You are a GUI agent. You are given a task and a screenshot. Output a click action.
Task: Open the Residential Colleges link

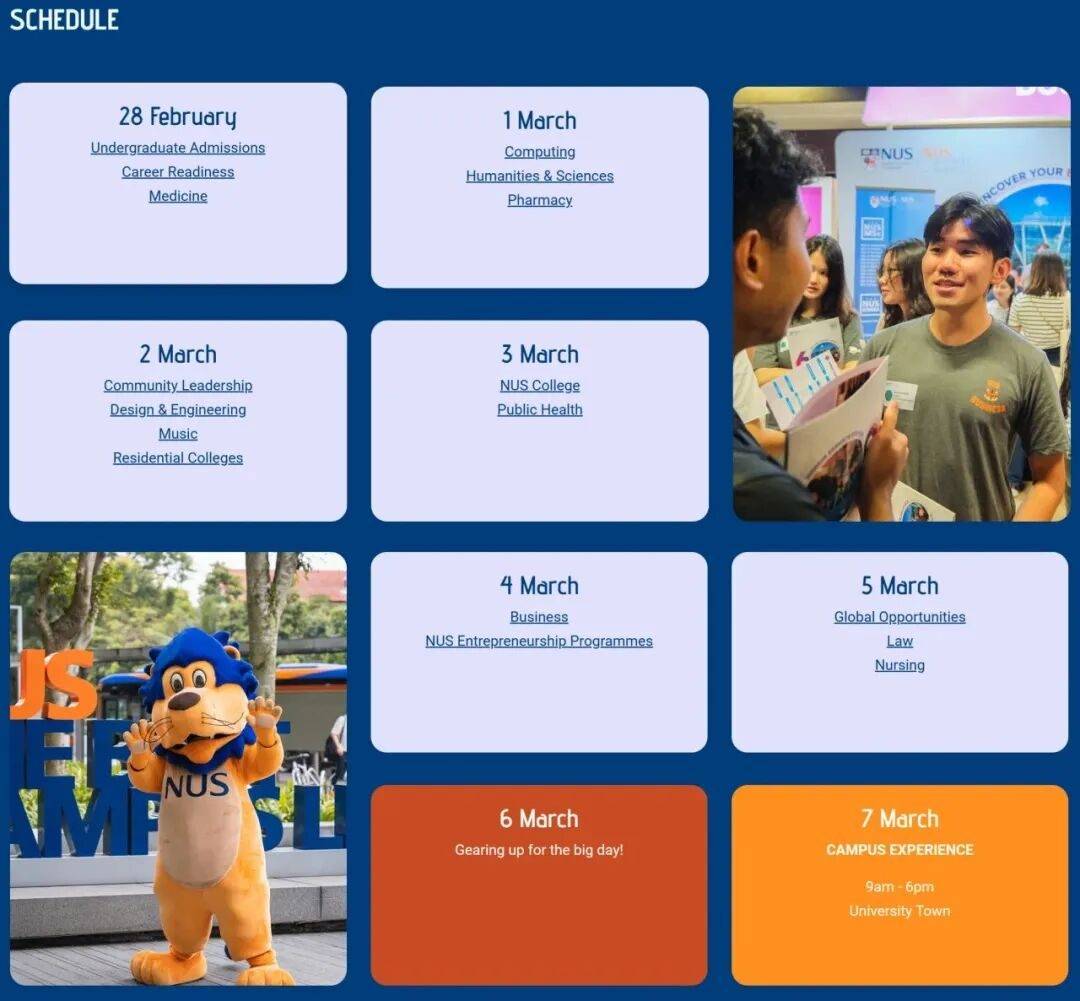[x=178, y=458]
